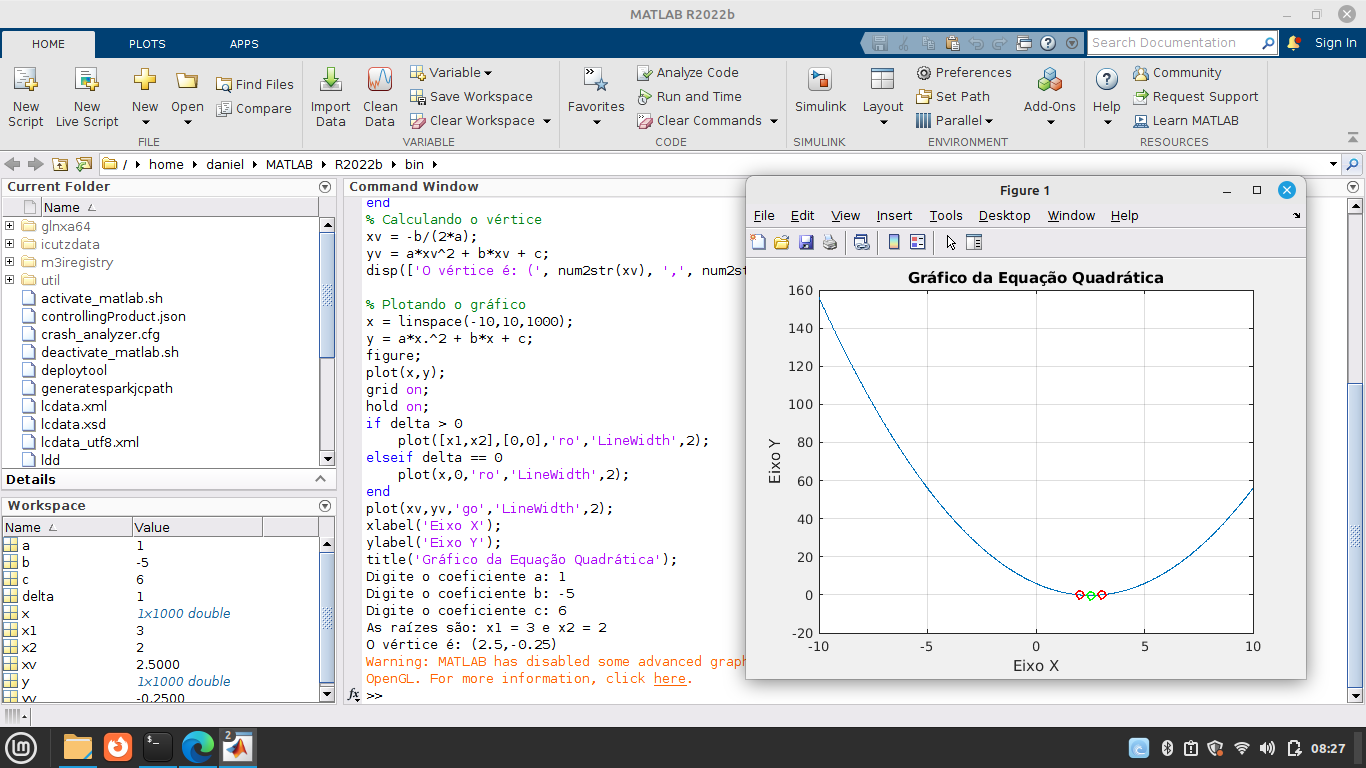The image size is (1366, 768).
Task: Open the File menu in Figure 1
Action: 764,215
